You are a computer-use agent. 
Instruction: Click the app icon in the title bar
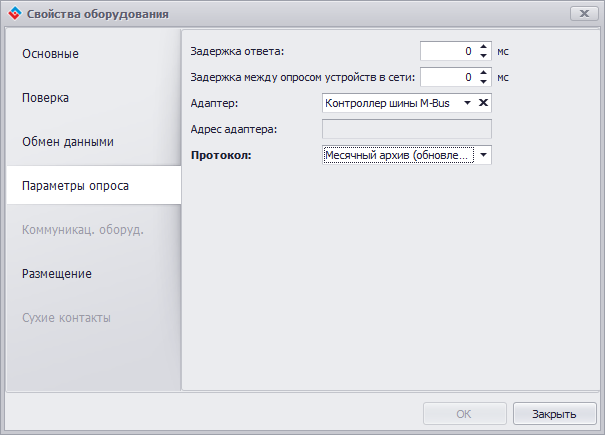pos(16,14)
